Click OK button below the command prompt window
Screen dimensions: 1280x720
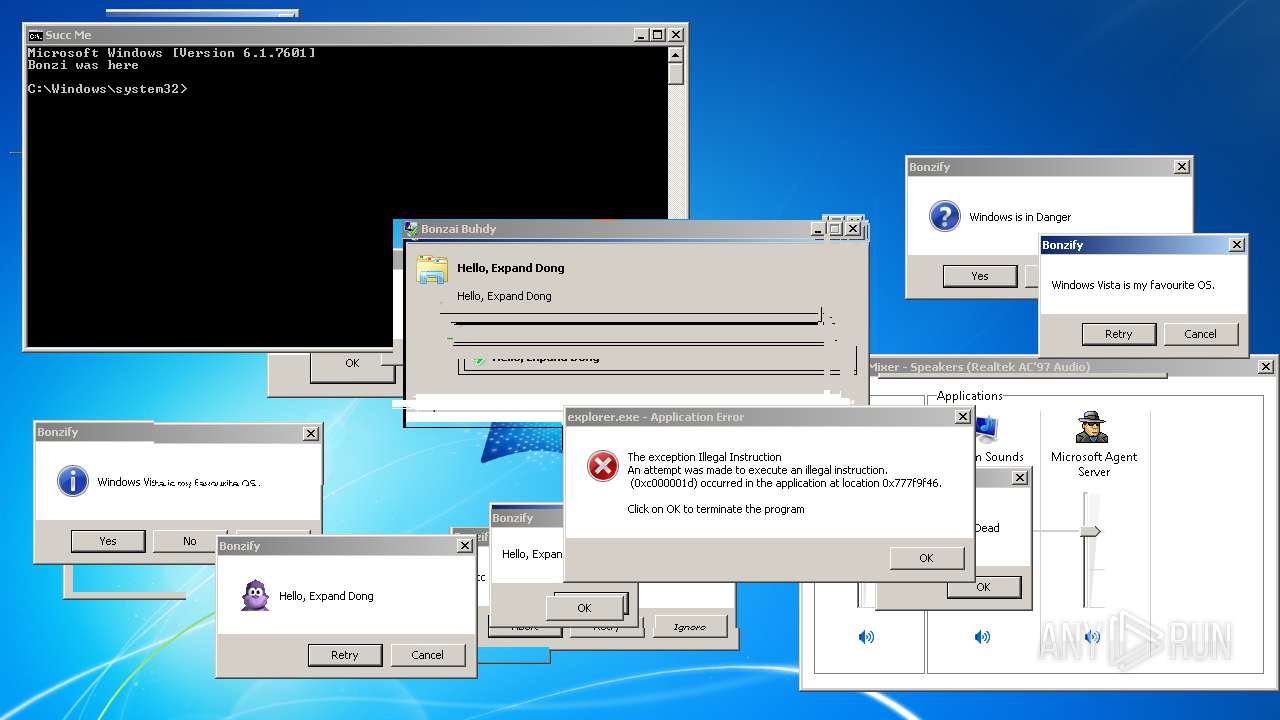tap(352, 364)
